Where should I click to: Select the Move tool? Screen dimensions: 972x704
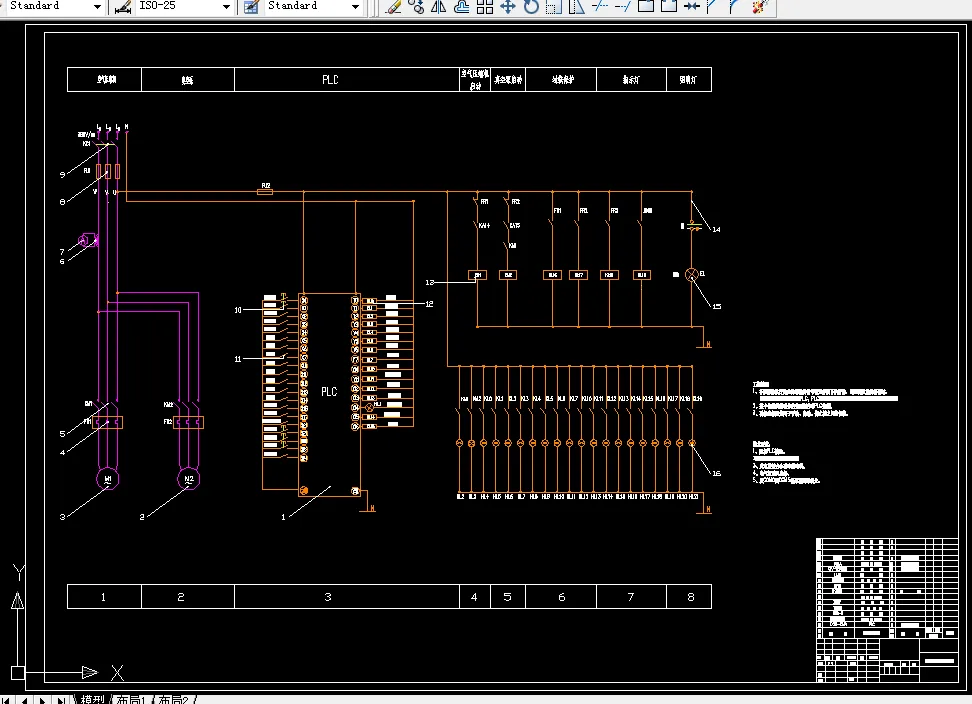[508, 7]
